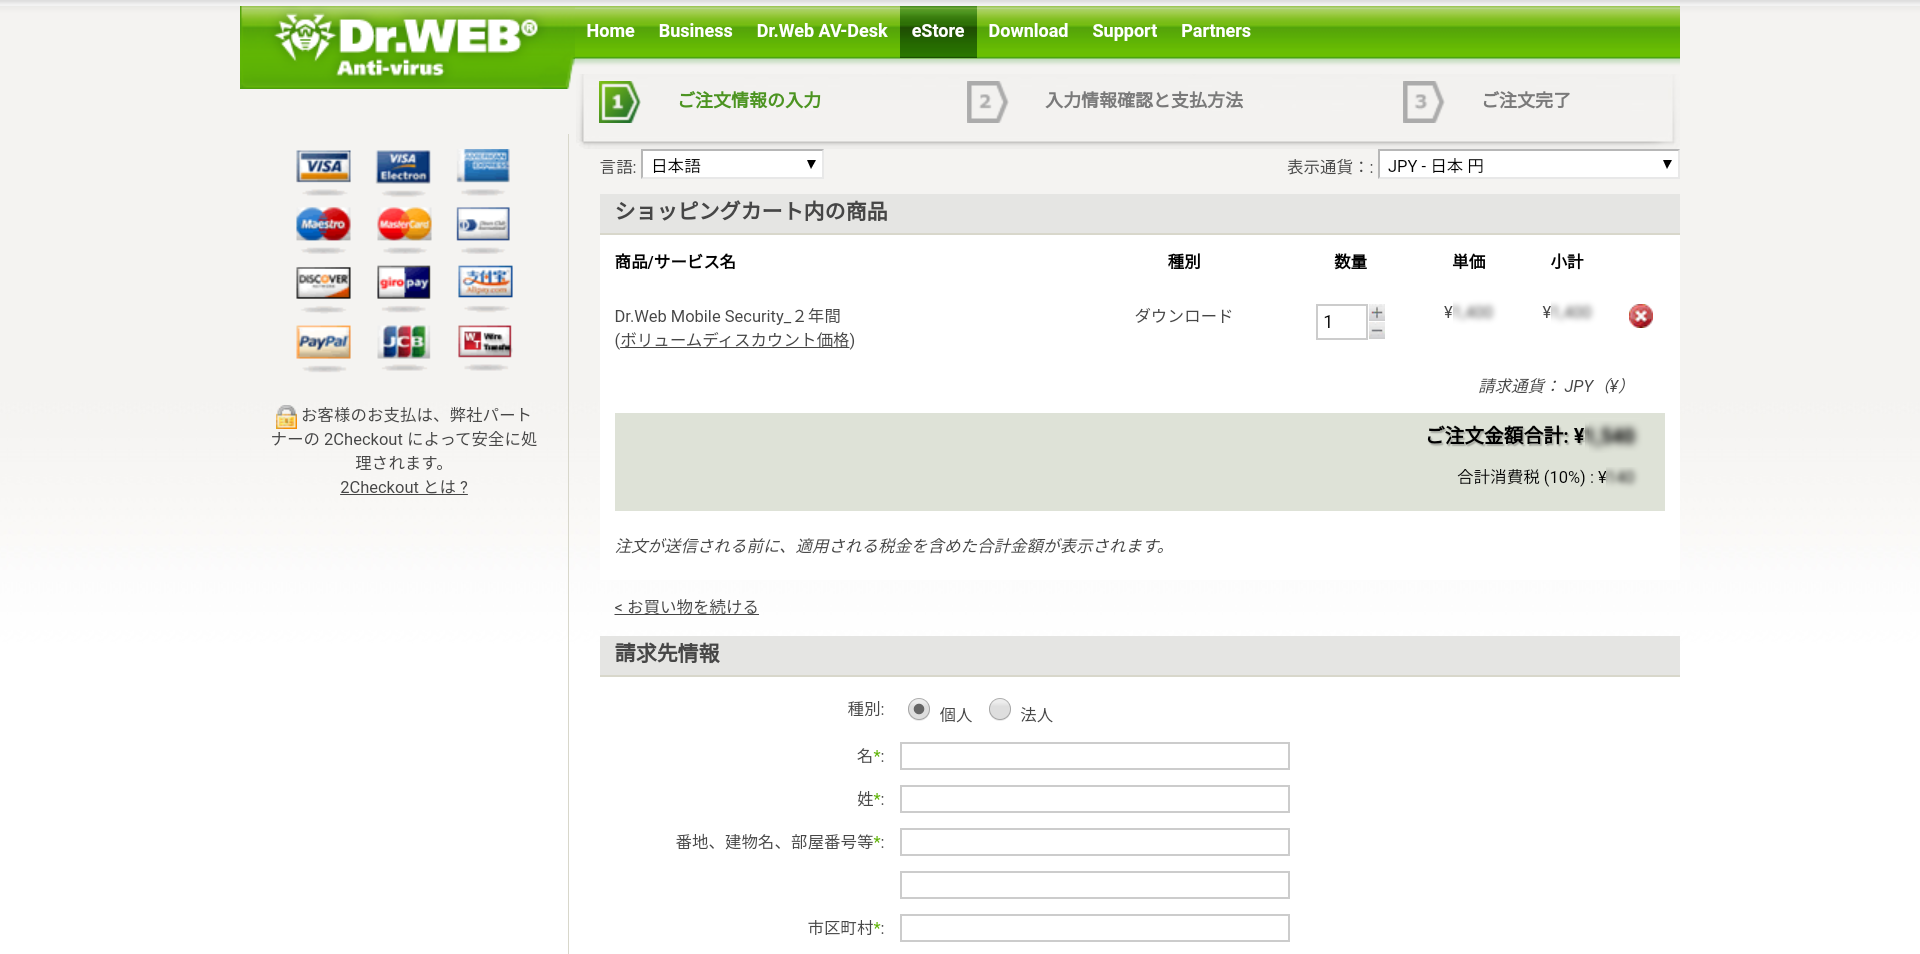Open the 表示通貨 currency dropdown

pos(1527,165)
